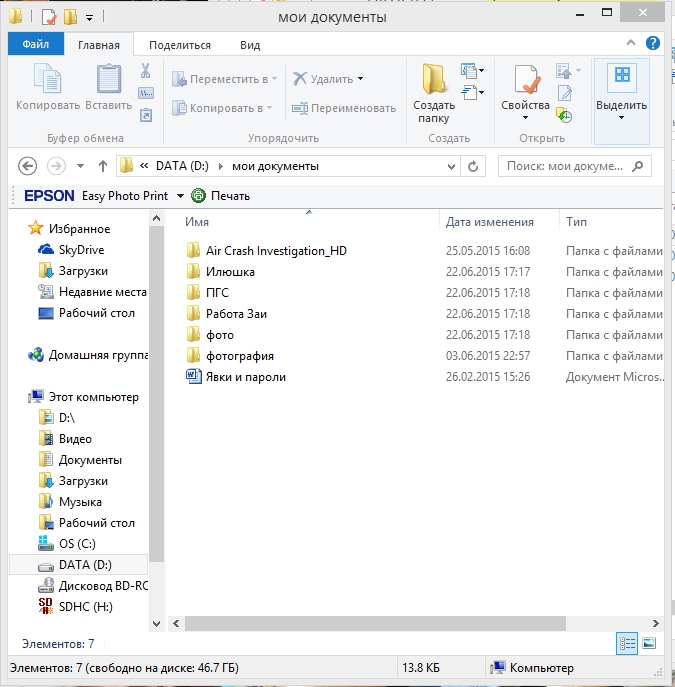The width and height of the screenshot is (675, 687).
Task: Click the horizontal scrollbar under file list
Action: (400, 622)
